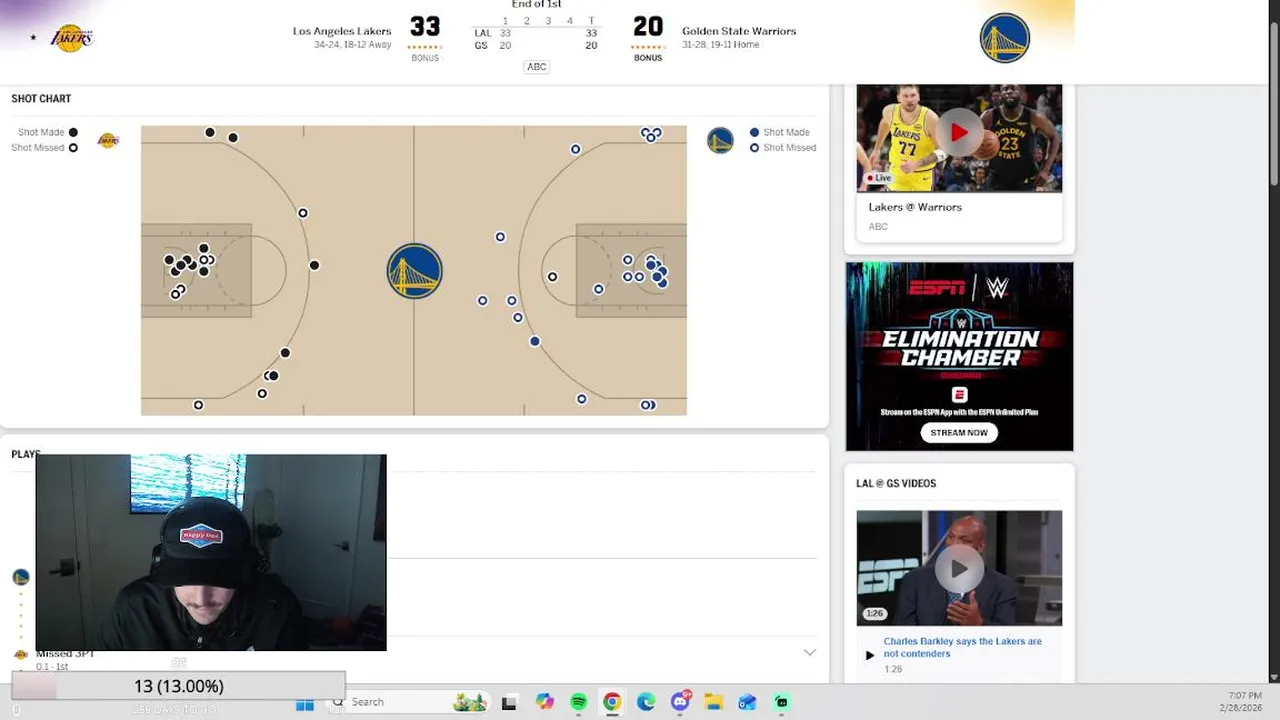Click the Warriors 'Shot Missed' legend marker

click(x=754, y=147)
